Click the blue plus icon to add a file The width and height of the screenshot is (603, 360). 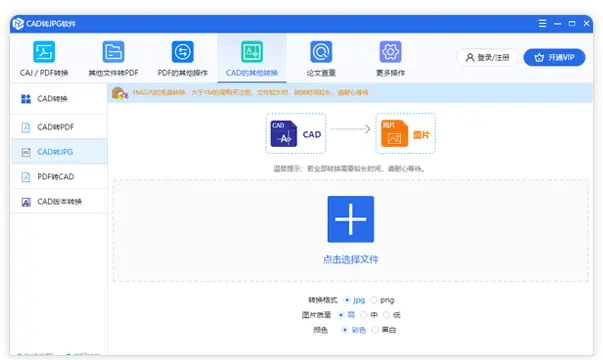[x=350, y=219]
